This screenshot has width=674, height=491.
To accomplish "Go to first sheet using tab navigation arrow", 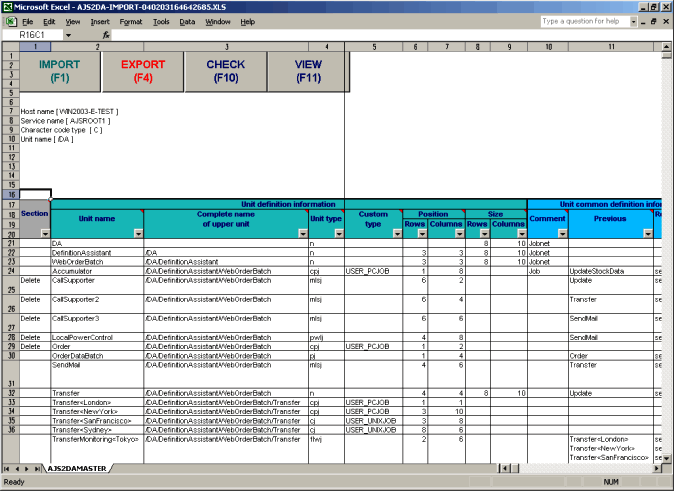I will pos(7,468).
